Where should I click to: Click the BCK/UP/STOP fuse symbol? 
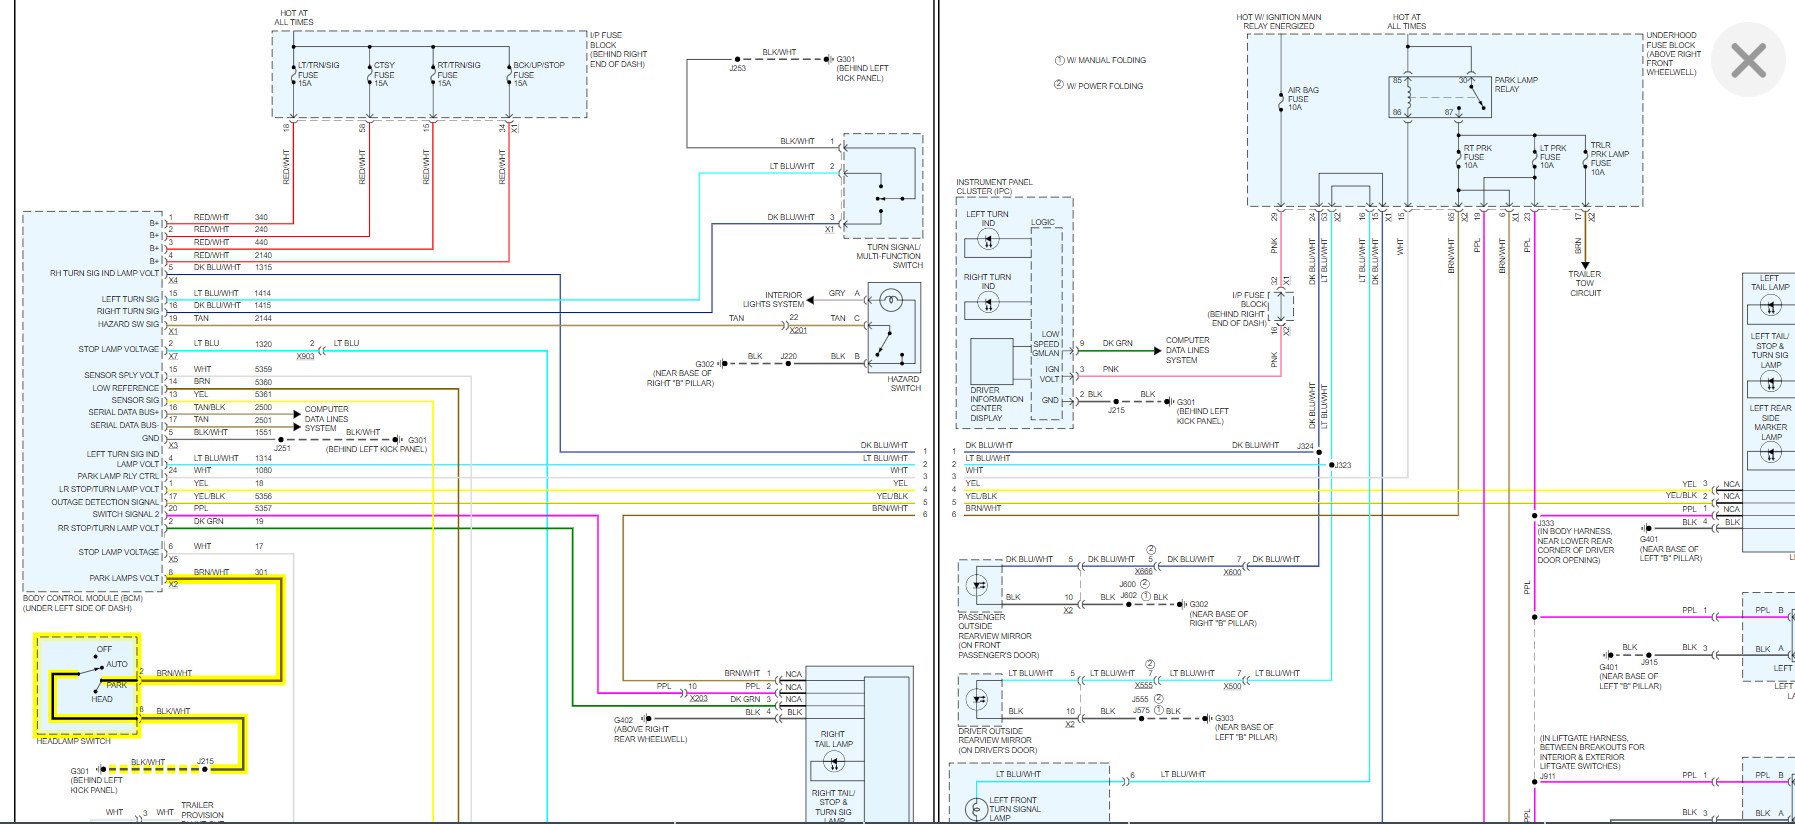pos(509,76)
